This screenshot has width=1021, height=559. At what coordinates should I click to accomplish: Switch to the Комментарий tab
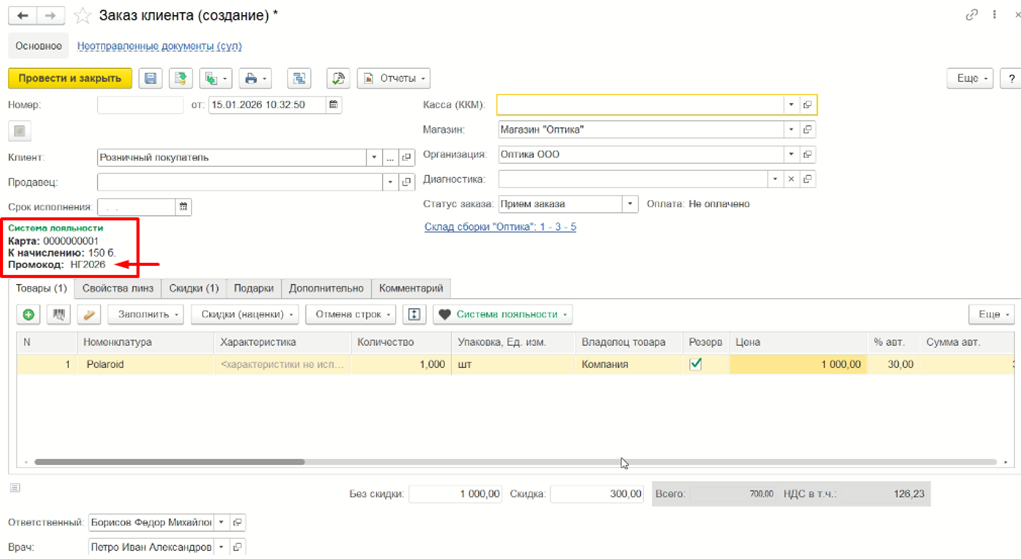(411, 288)
